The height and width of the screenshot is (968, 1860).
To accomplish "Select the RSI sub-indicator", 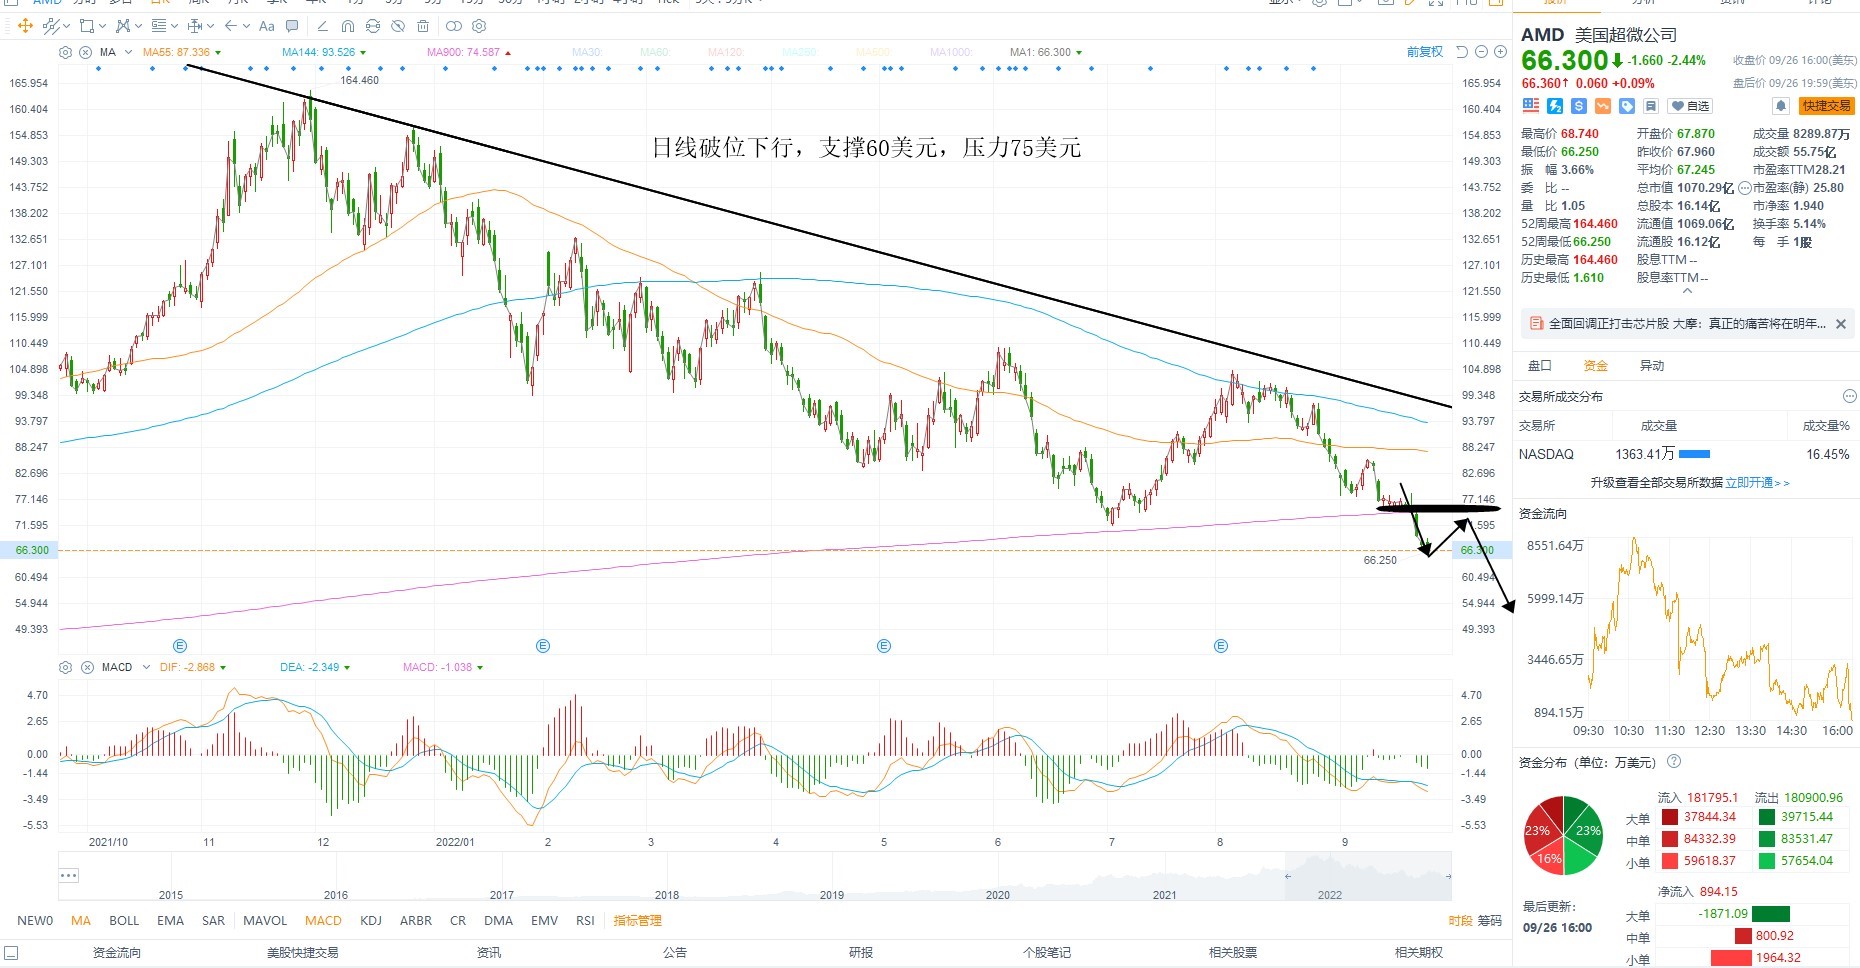I will point(585,920).
